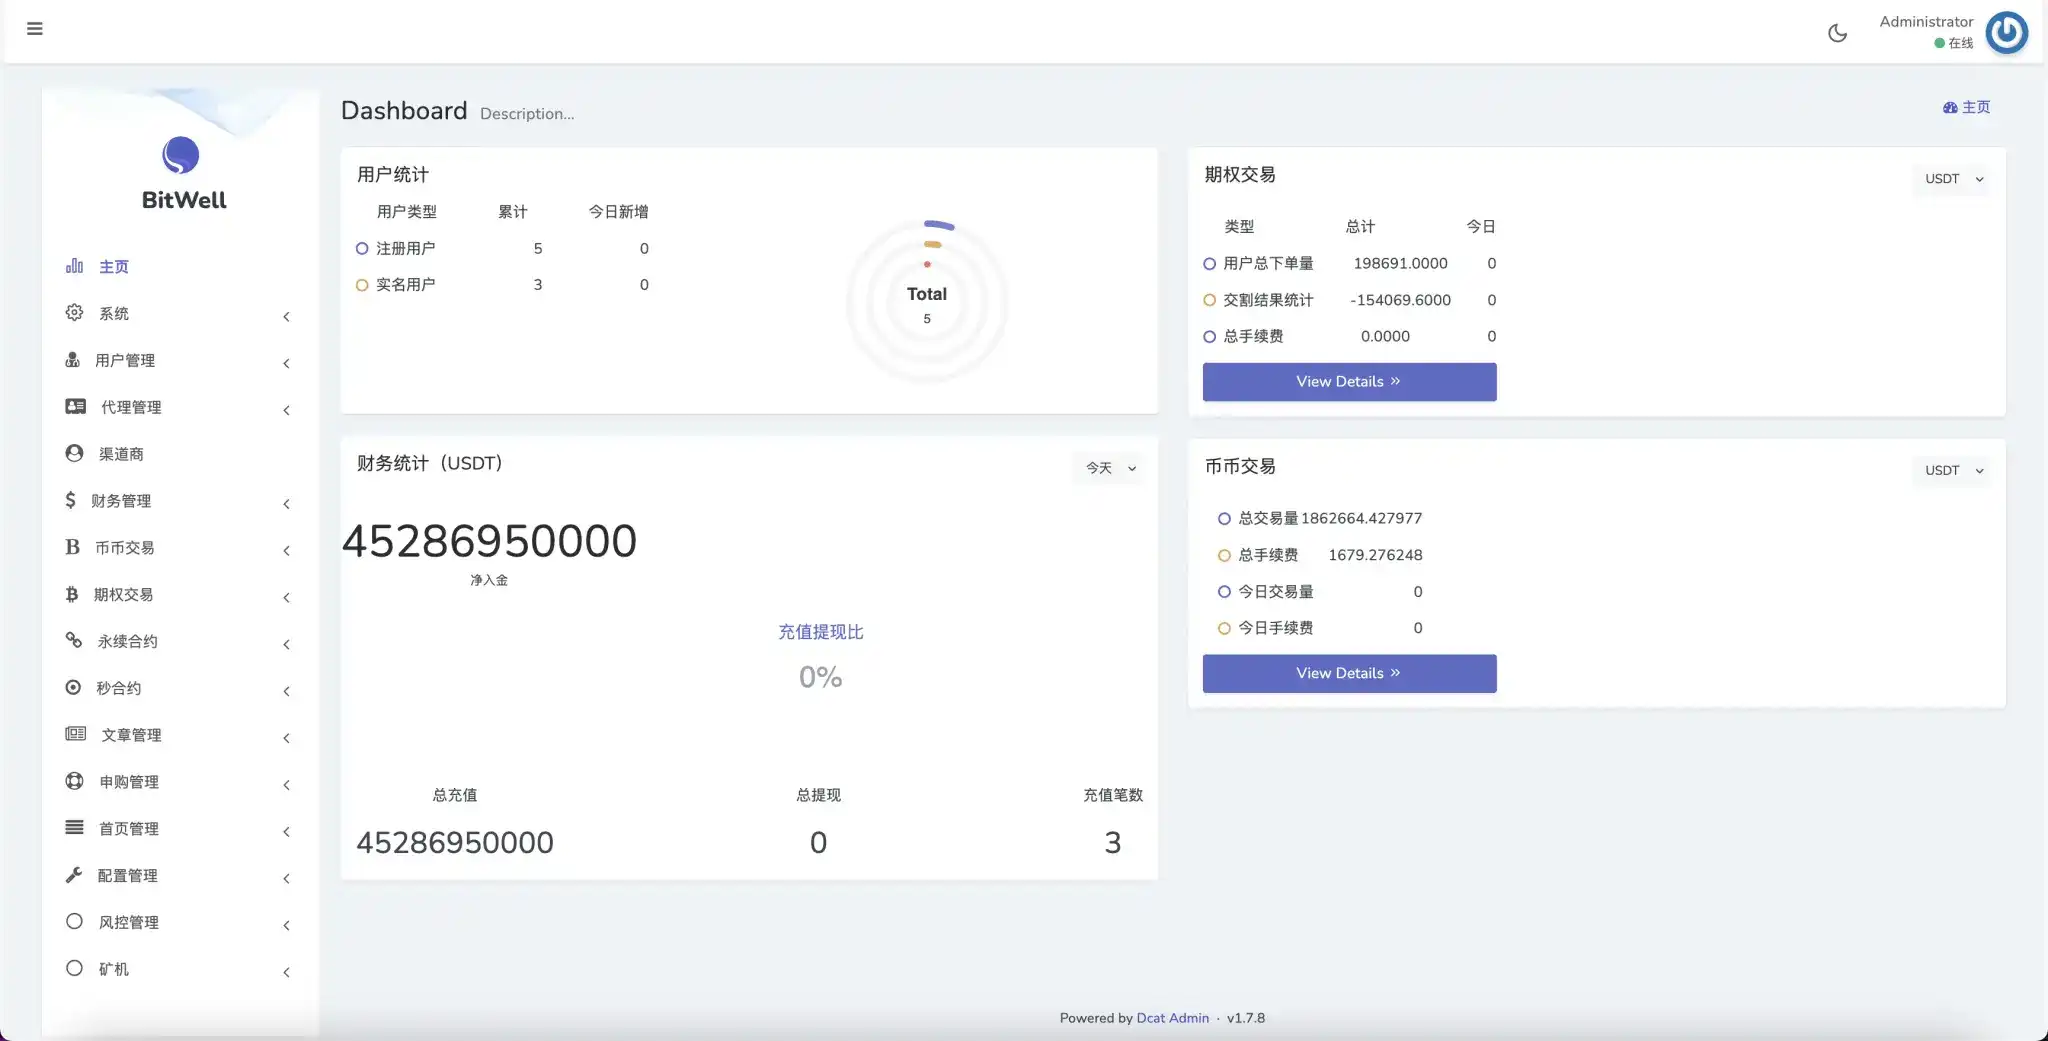Open the 渠道商 menu item
This screenshot has height=1041, width=2048.
pyautogui.click(x=121, y=454)
